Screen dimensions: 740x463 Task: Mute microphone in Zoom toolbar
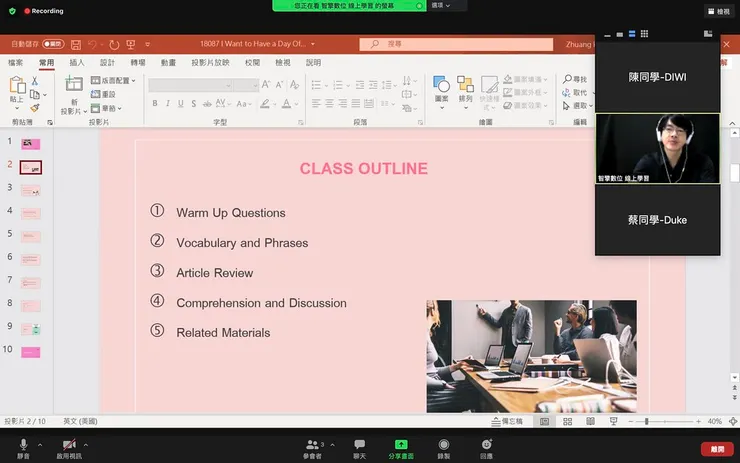point(23,448)
